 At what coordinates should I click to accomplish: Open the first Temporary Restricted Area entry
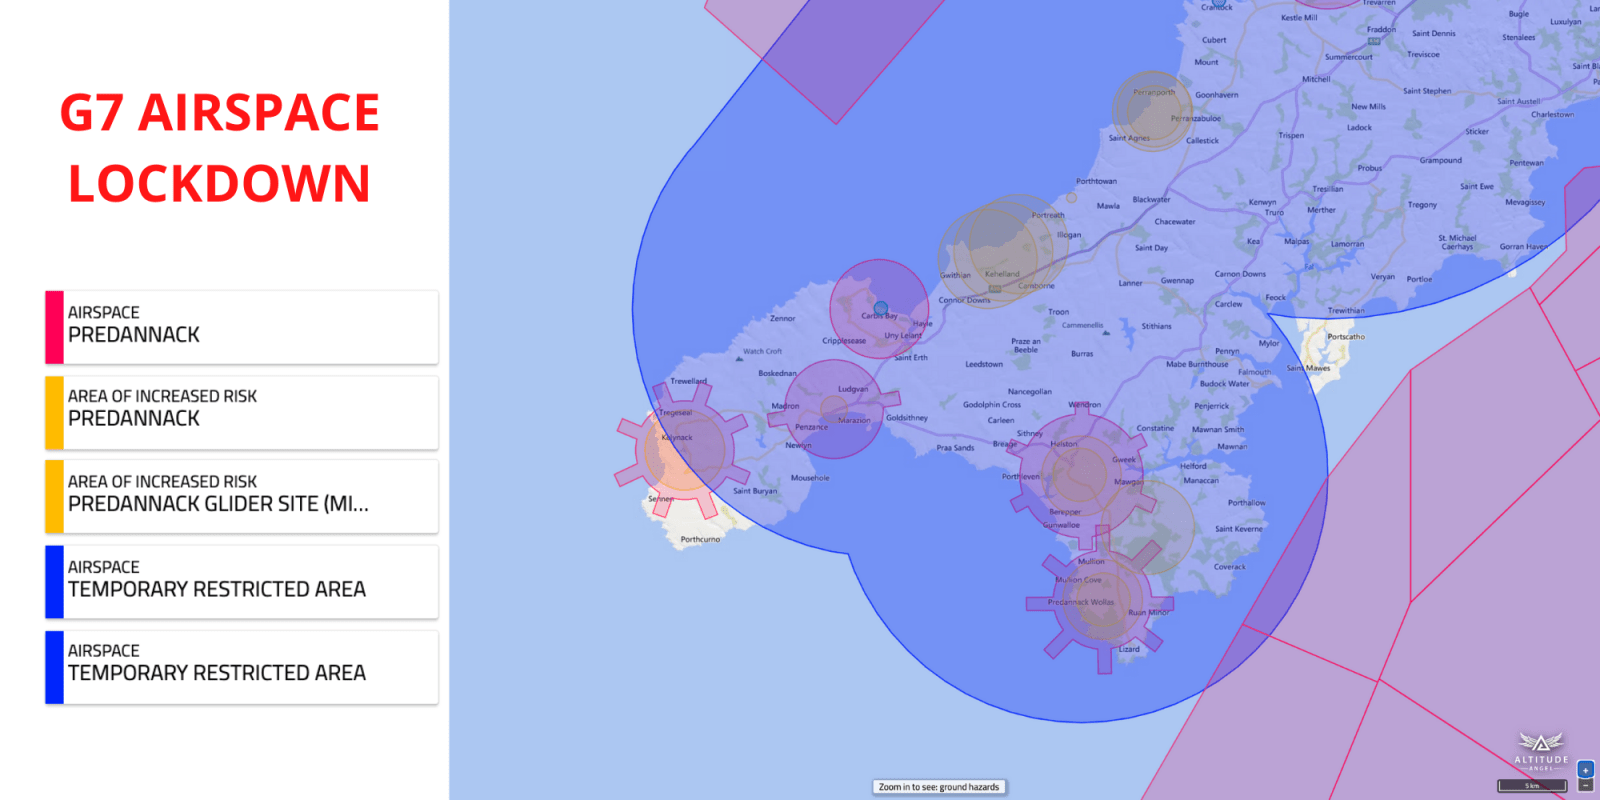(242, 582)
